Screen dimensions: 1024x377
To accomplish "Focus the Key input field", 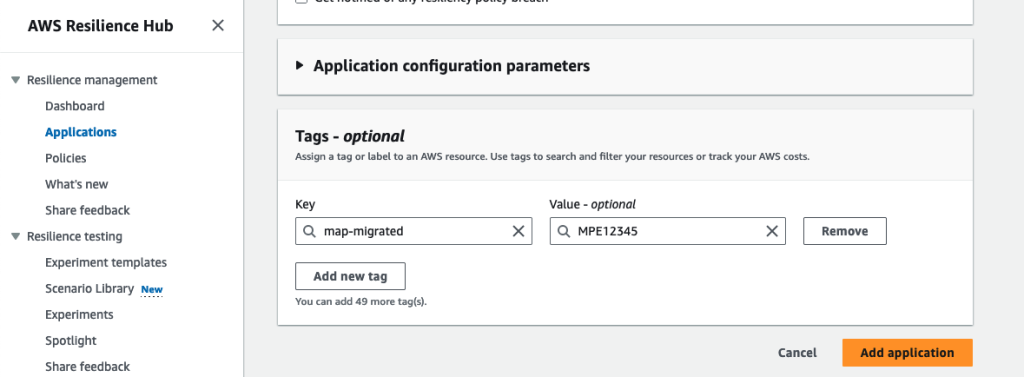I will tap(413, 231).
